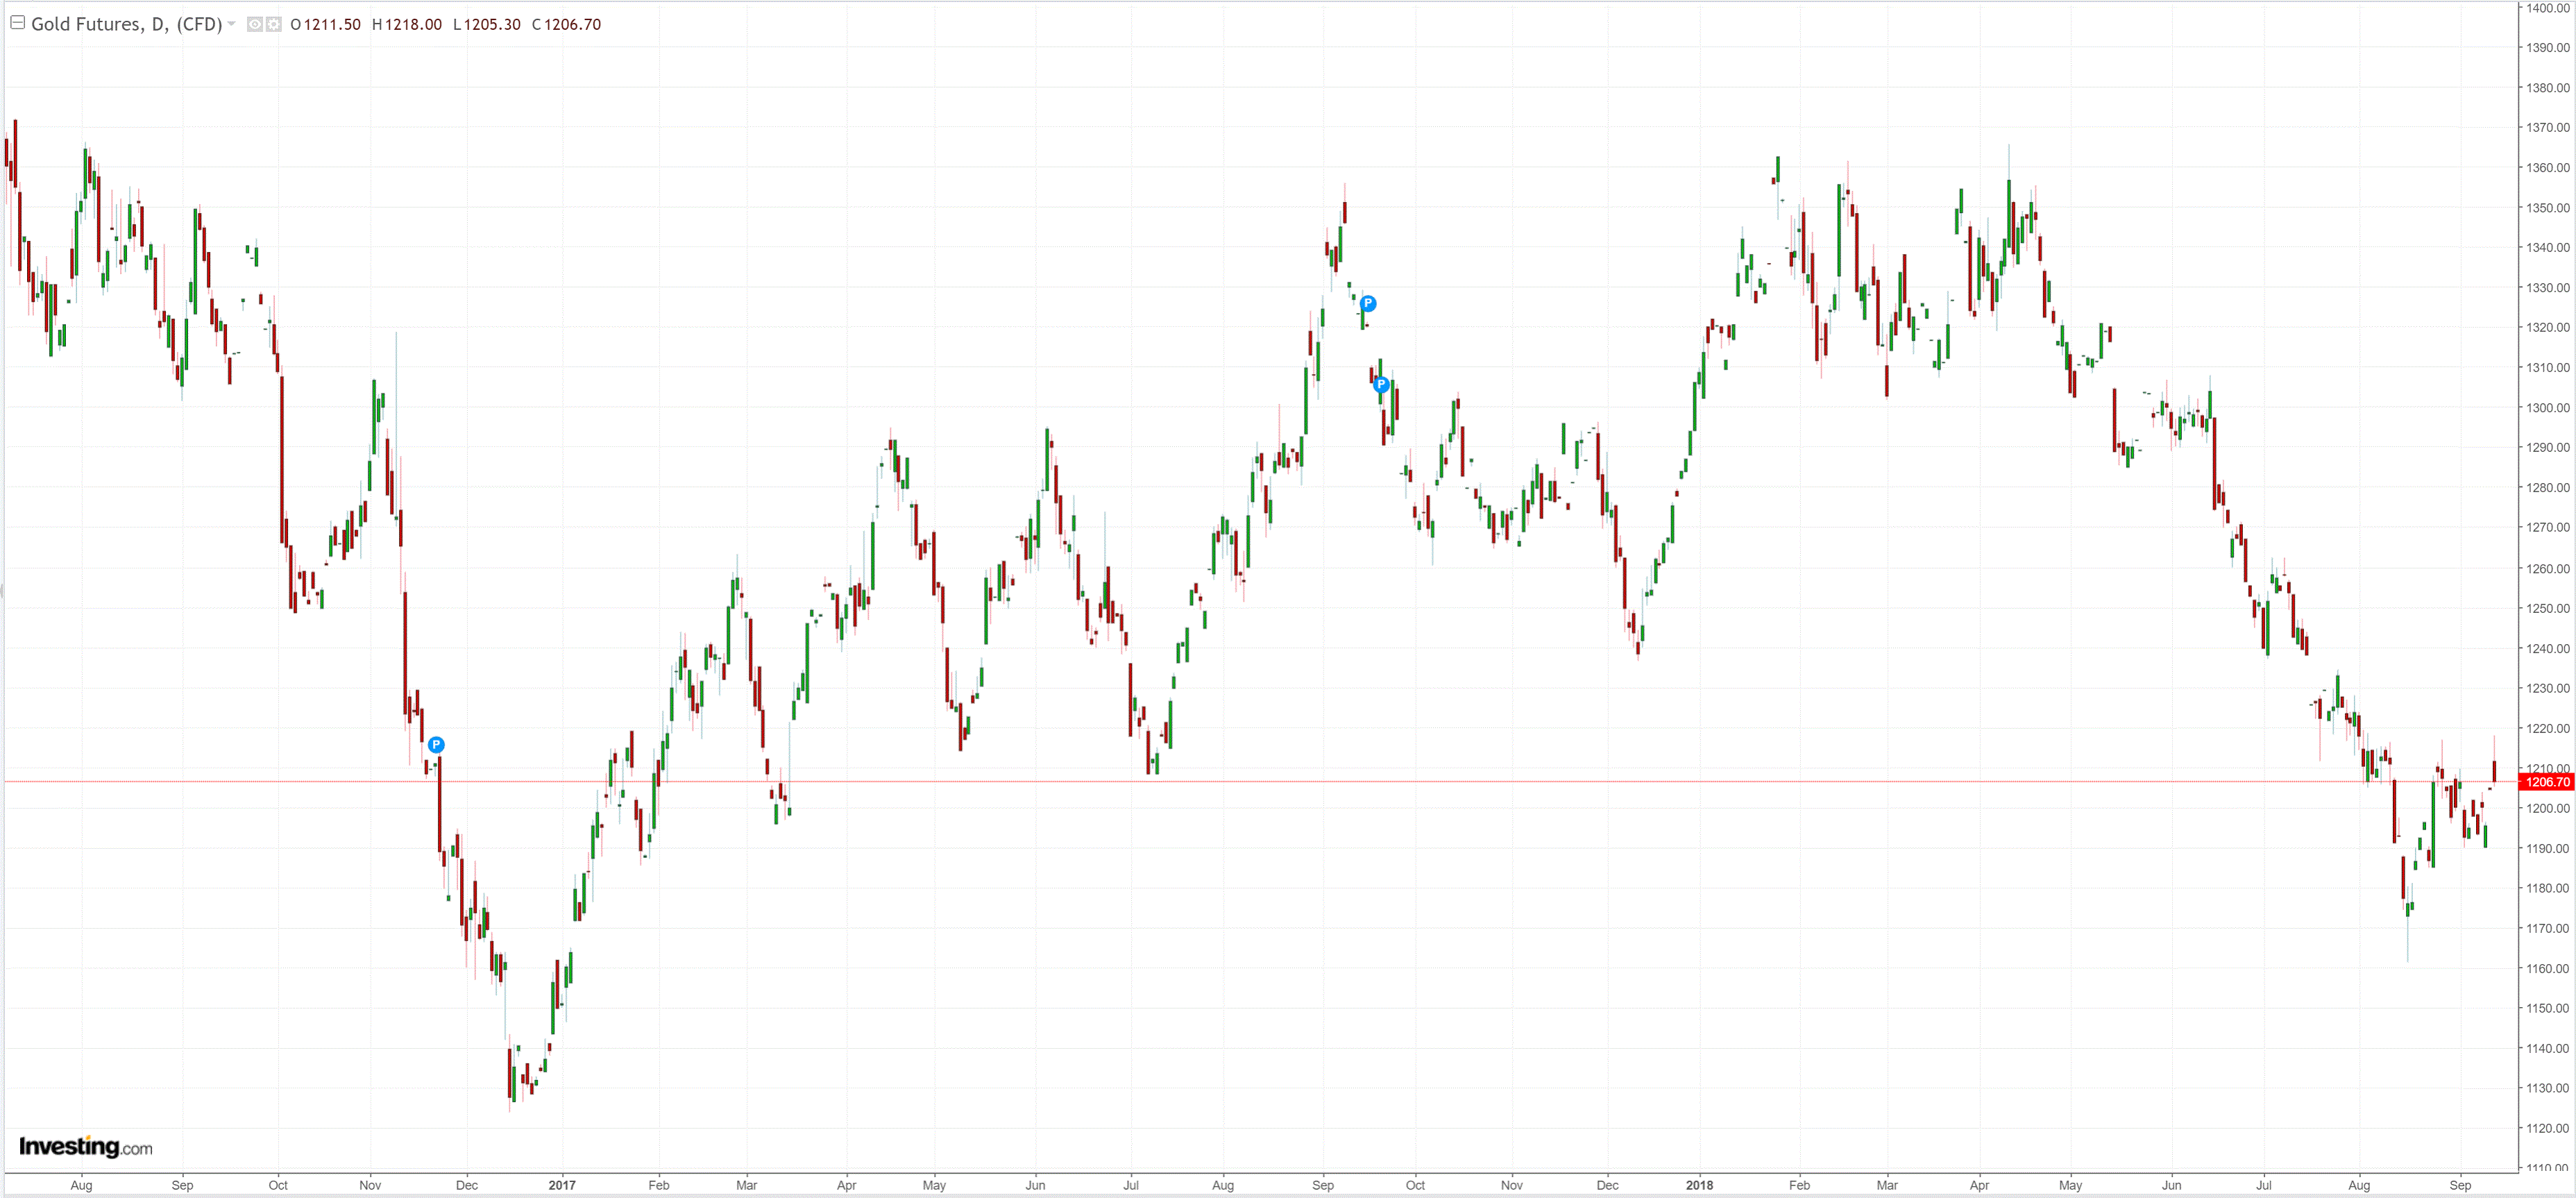Toggle the eye visibility icon in legend

[x=254, y=24]
